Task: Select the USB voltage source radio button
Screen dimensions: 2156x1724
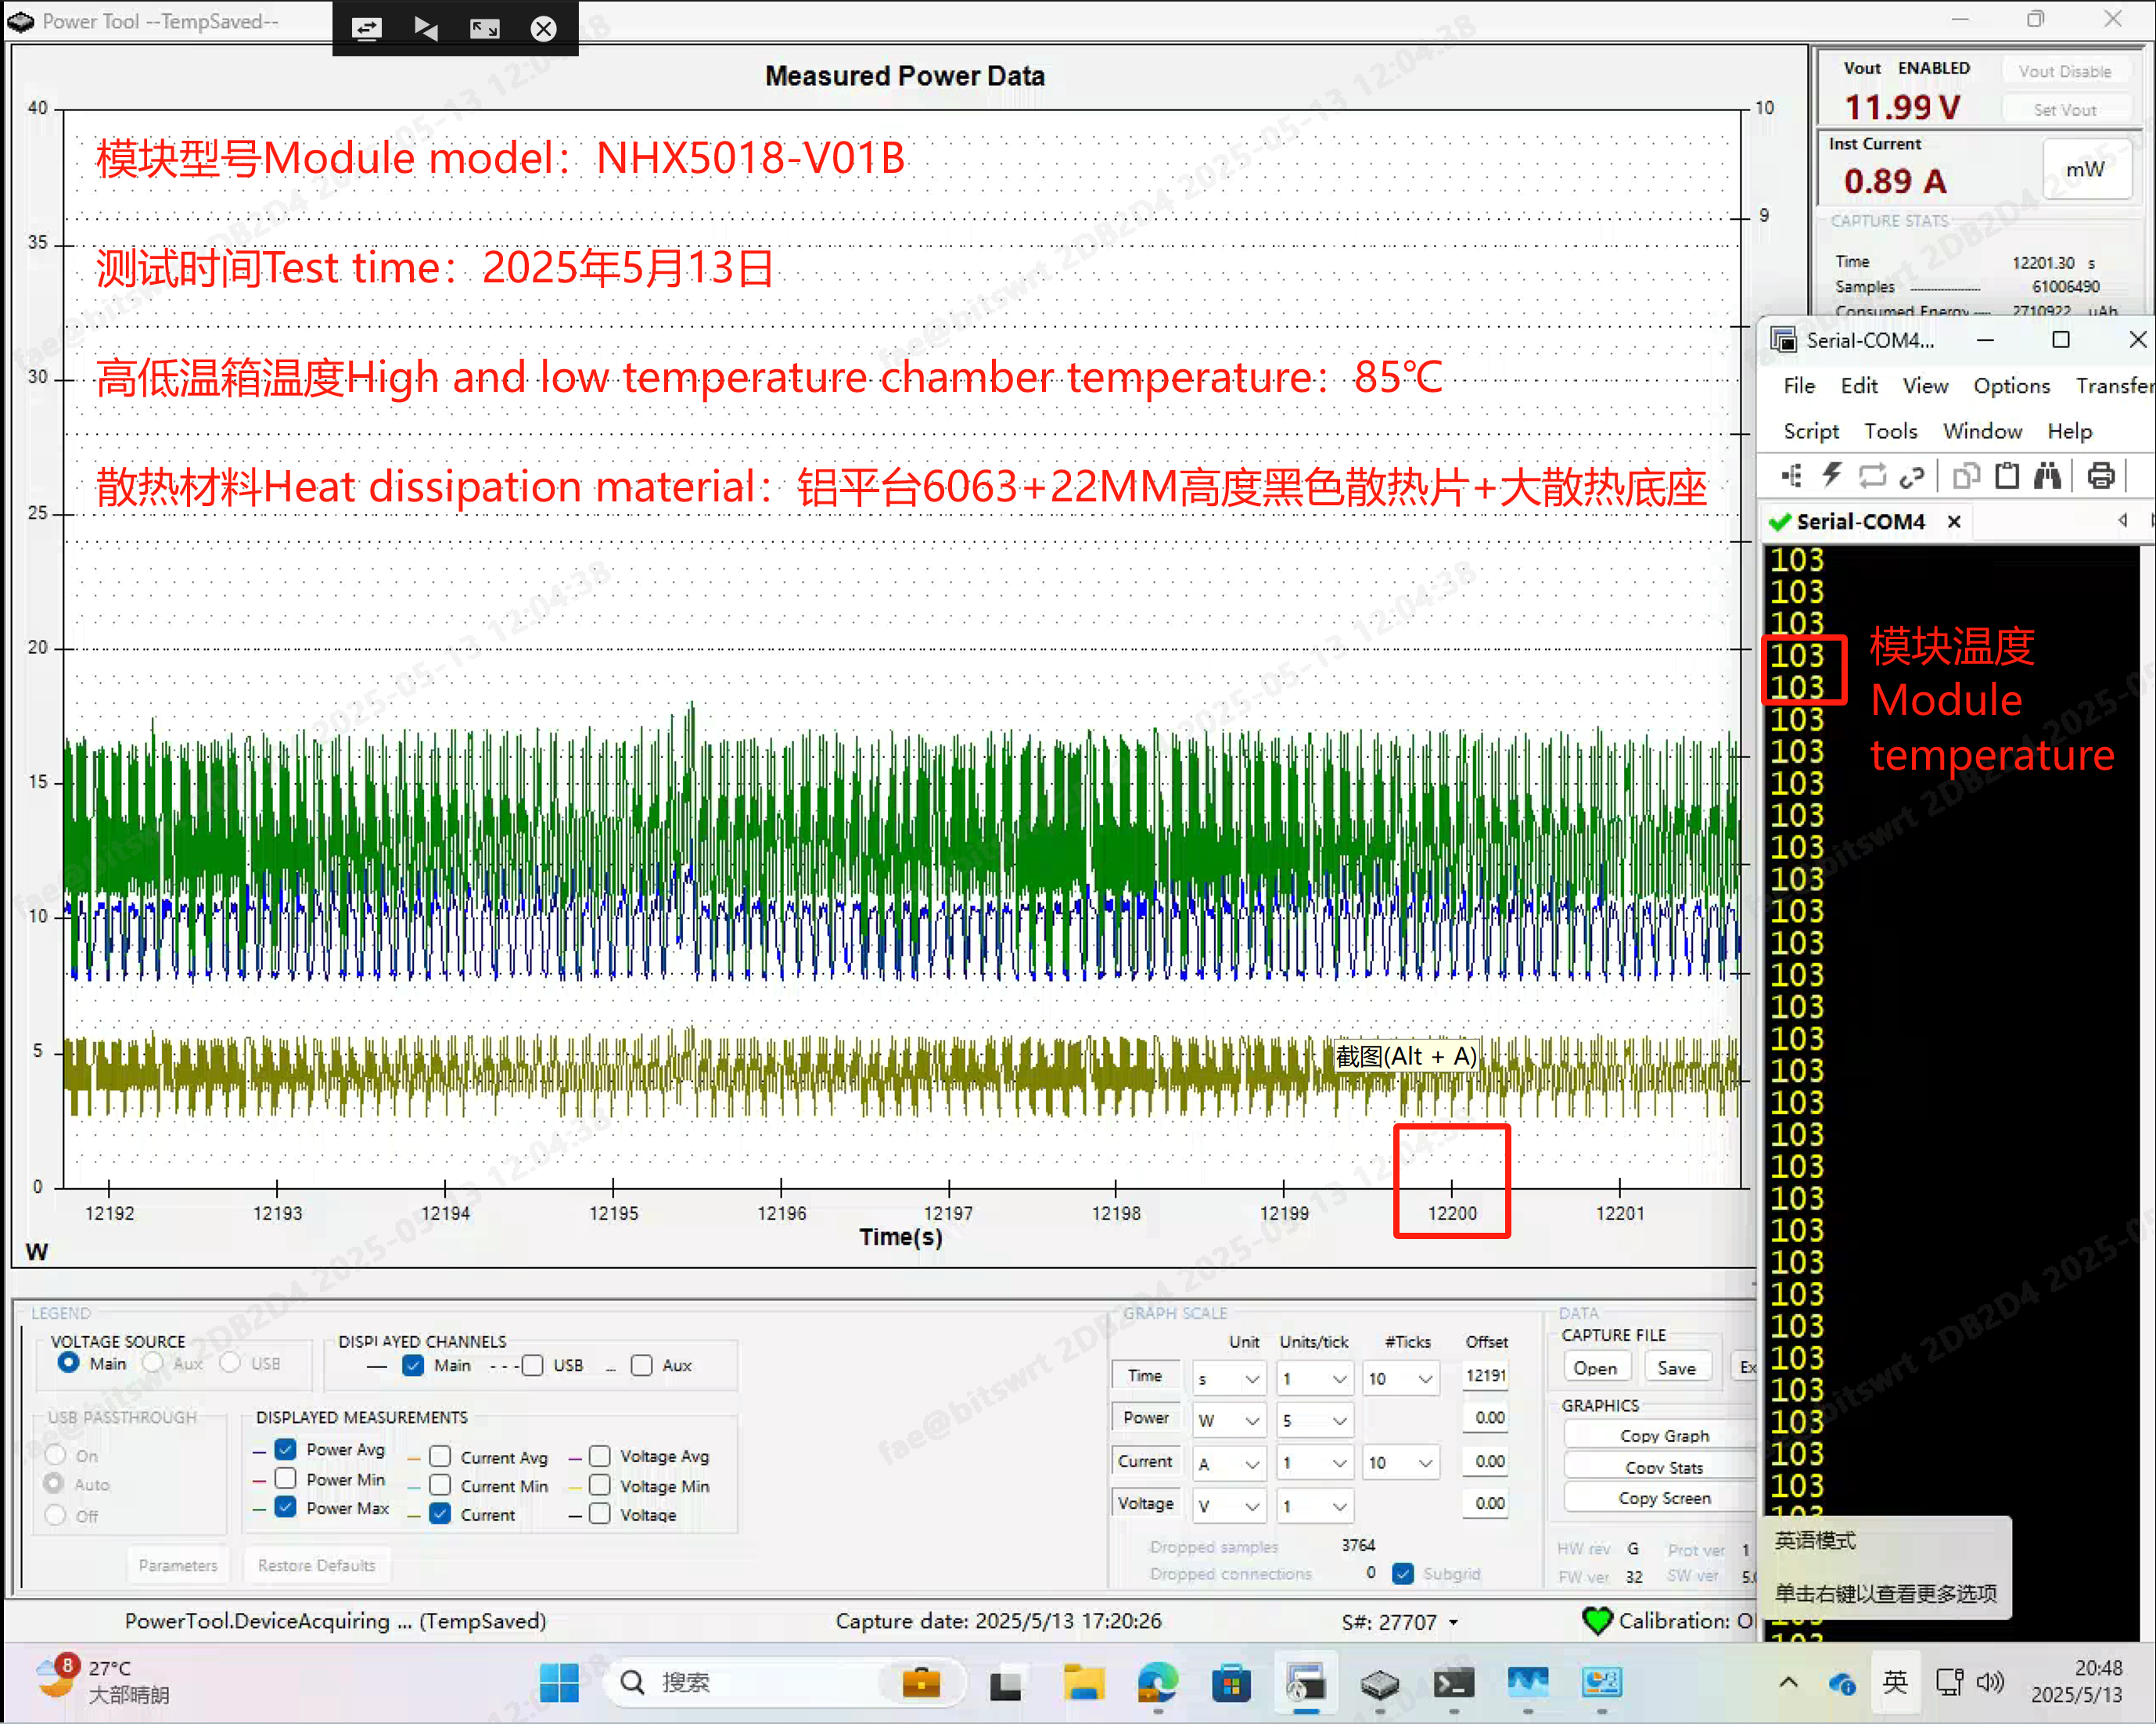Action: pos(231,1363)
